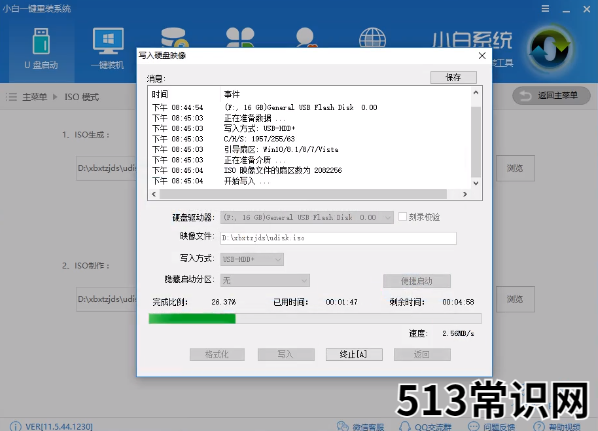Screen dimensions: 598x431
Task: Click the 格式化 format button
Action: click(x=217, y=354)
